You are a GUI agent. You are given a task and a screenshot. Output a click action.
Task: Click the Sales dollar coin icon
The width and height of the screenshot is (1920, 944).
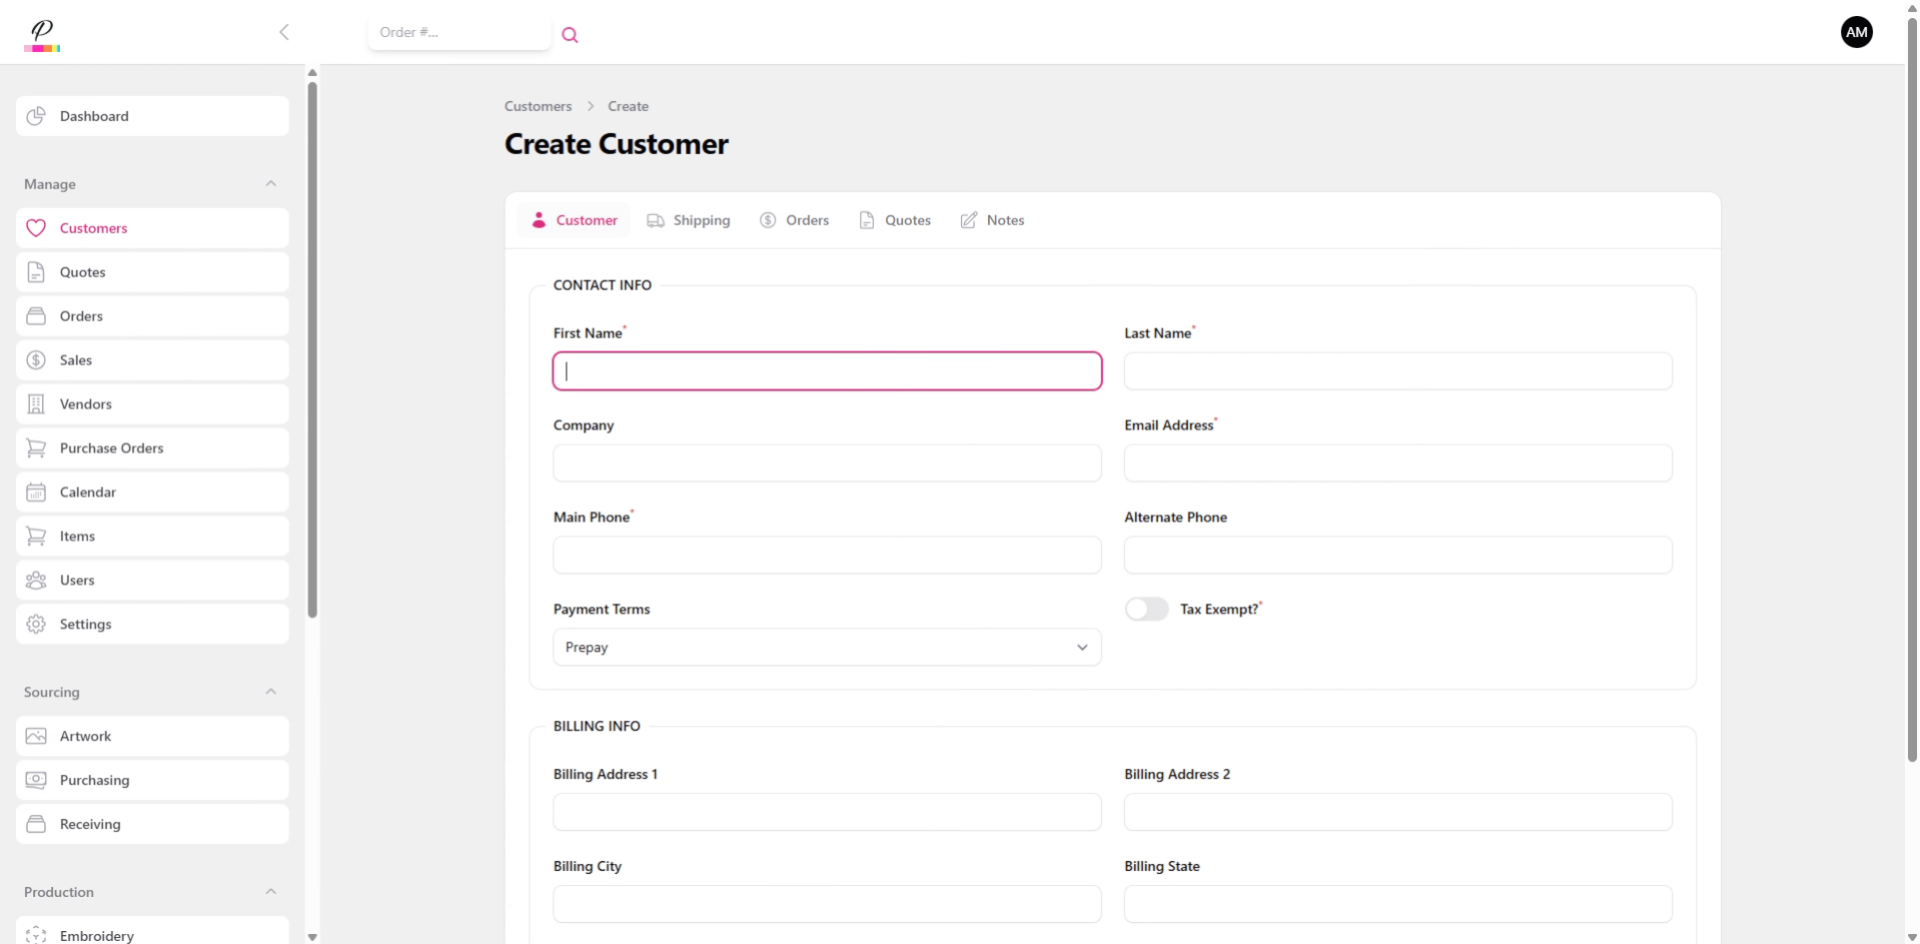(36, 360)
